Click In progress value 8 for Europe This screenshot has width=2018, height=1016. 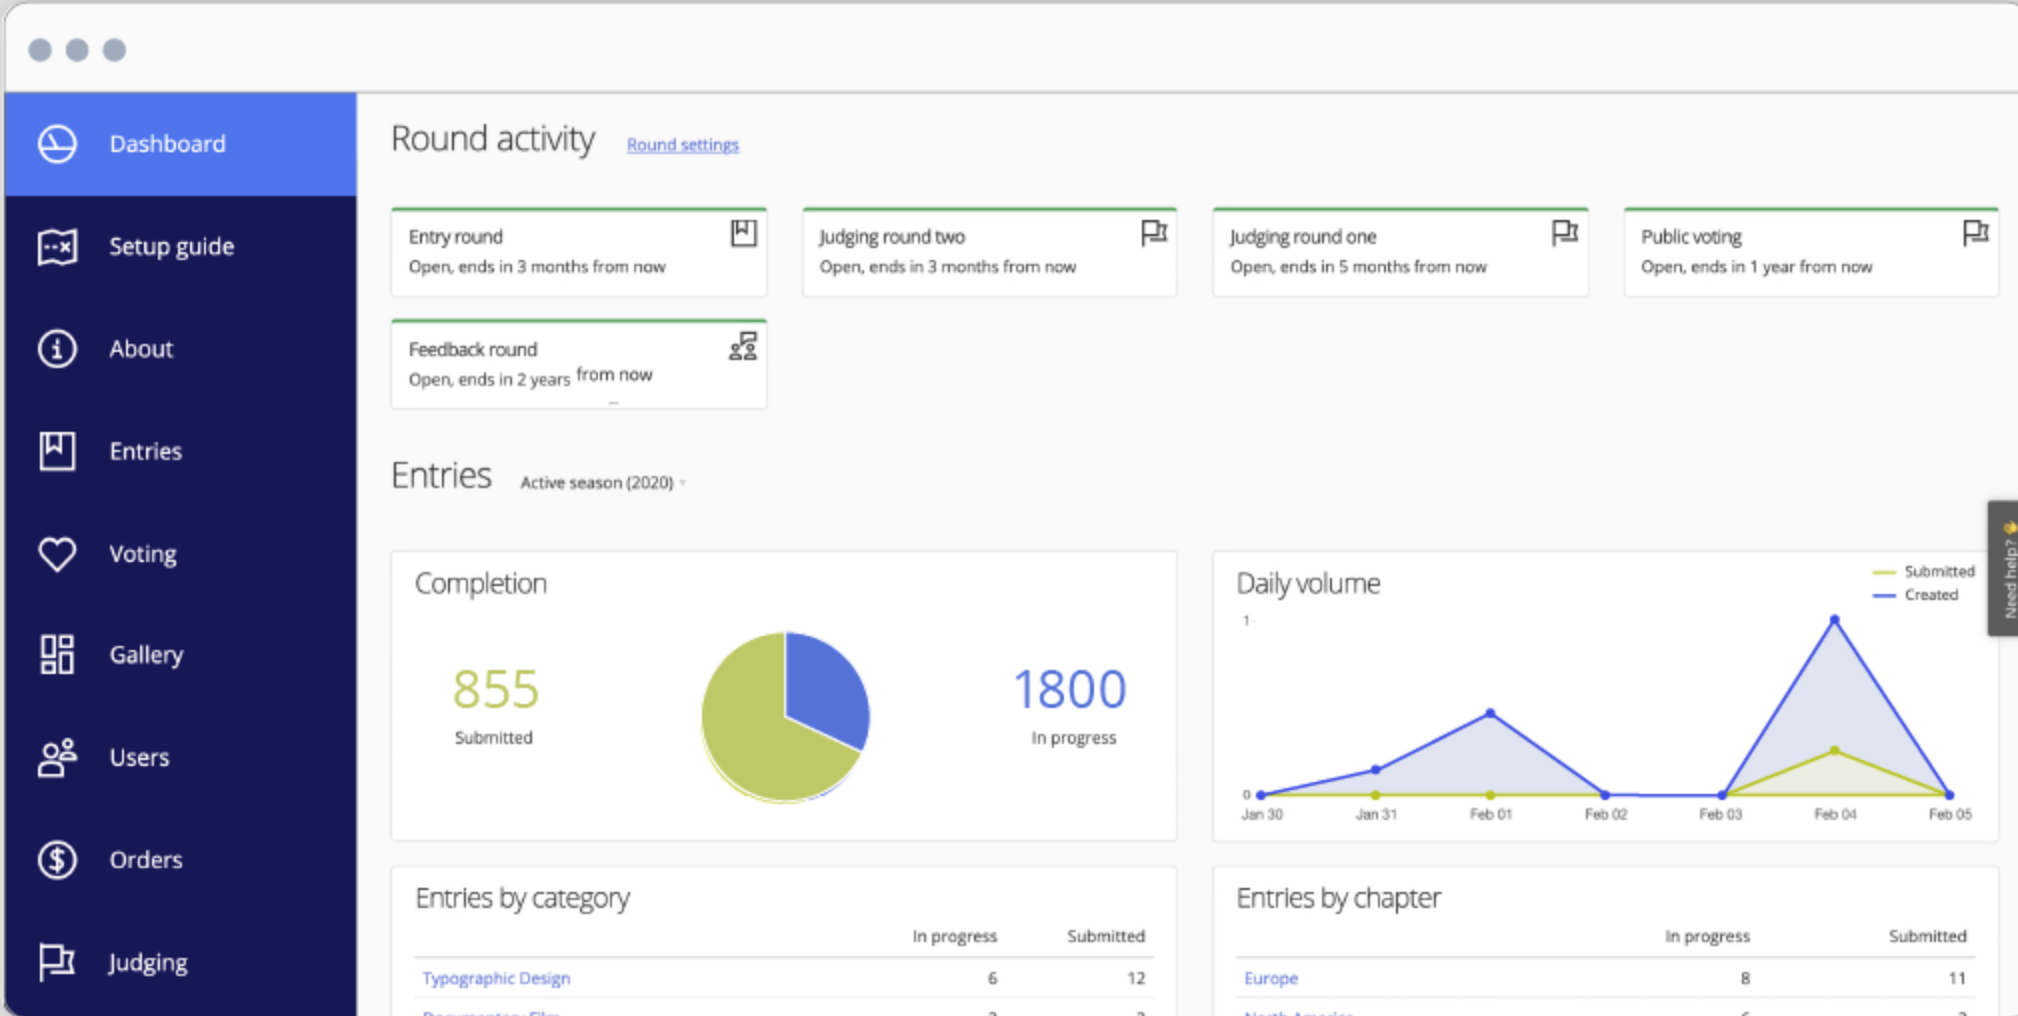pyautogui.click(x=1745, y=978)
